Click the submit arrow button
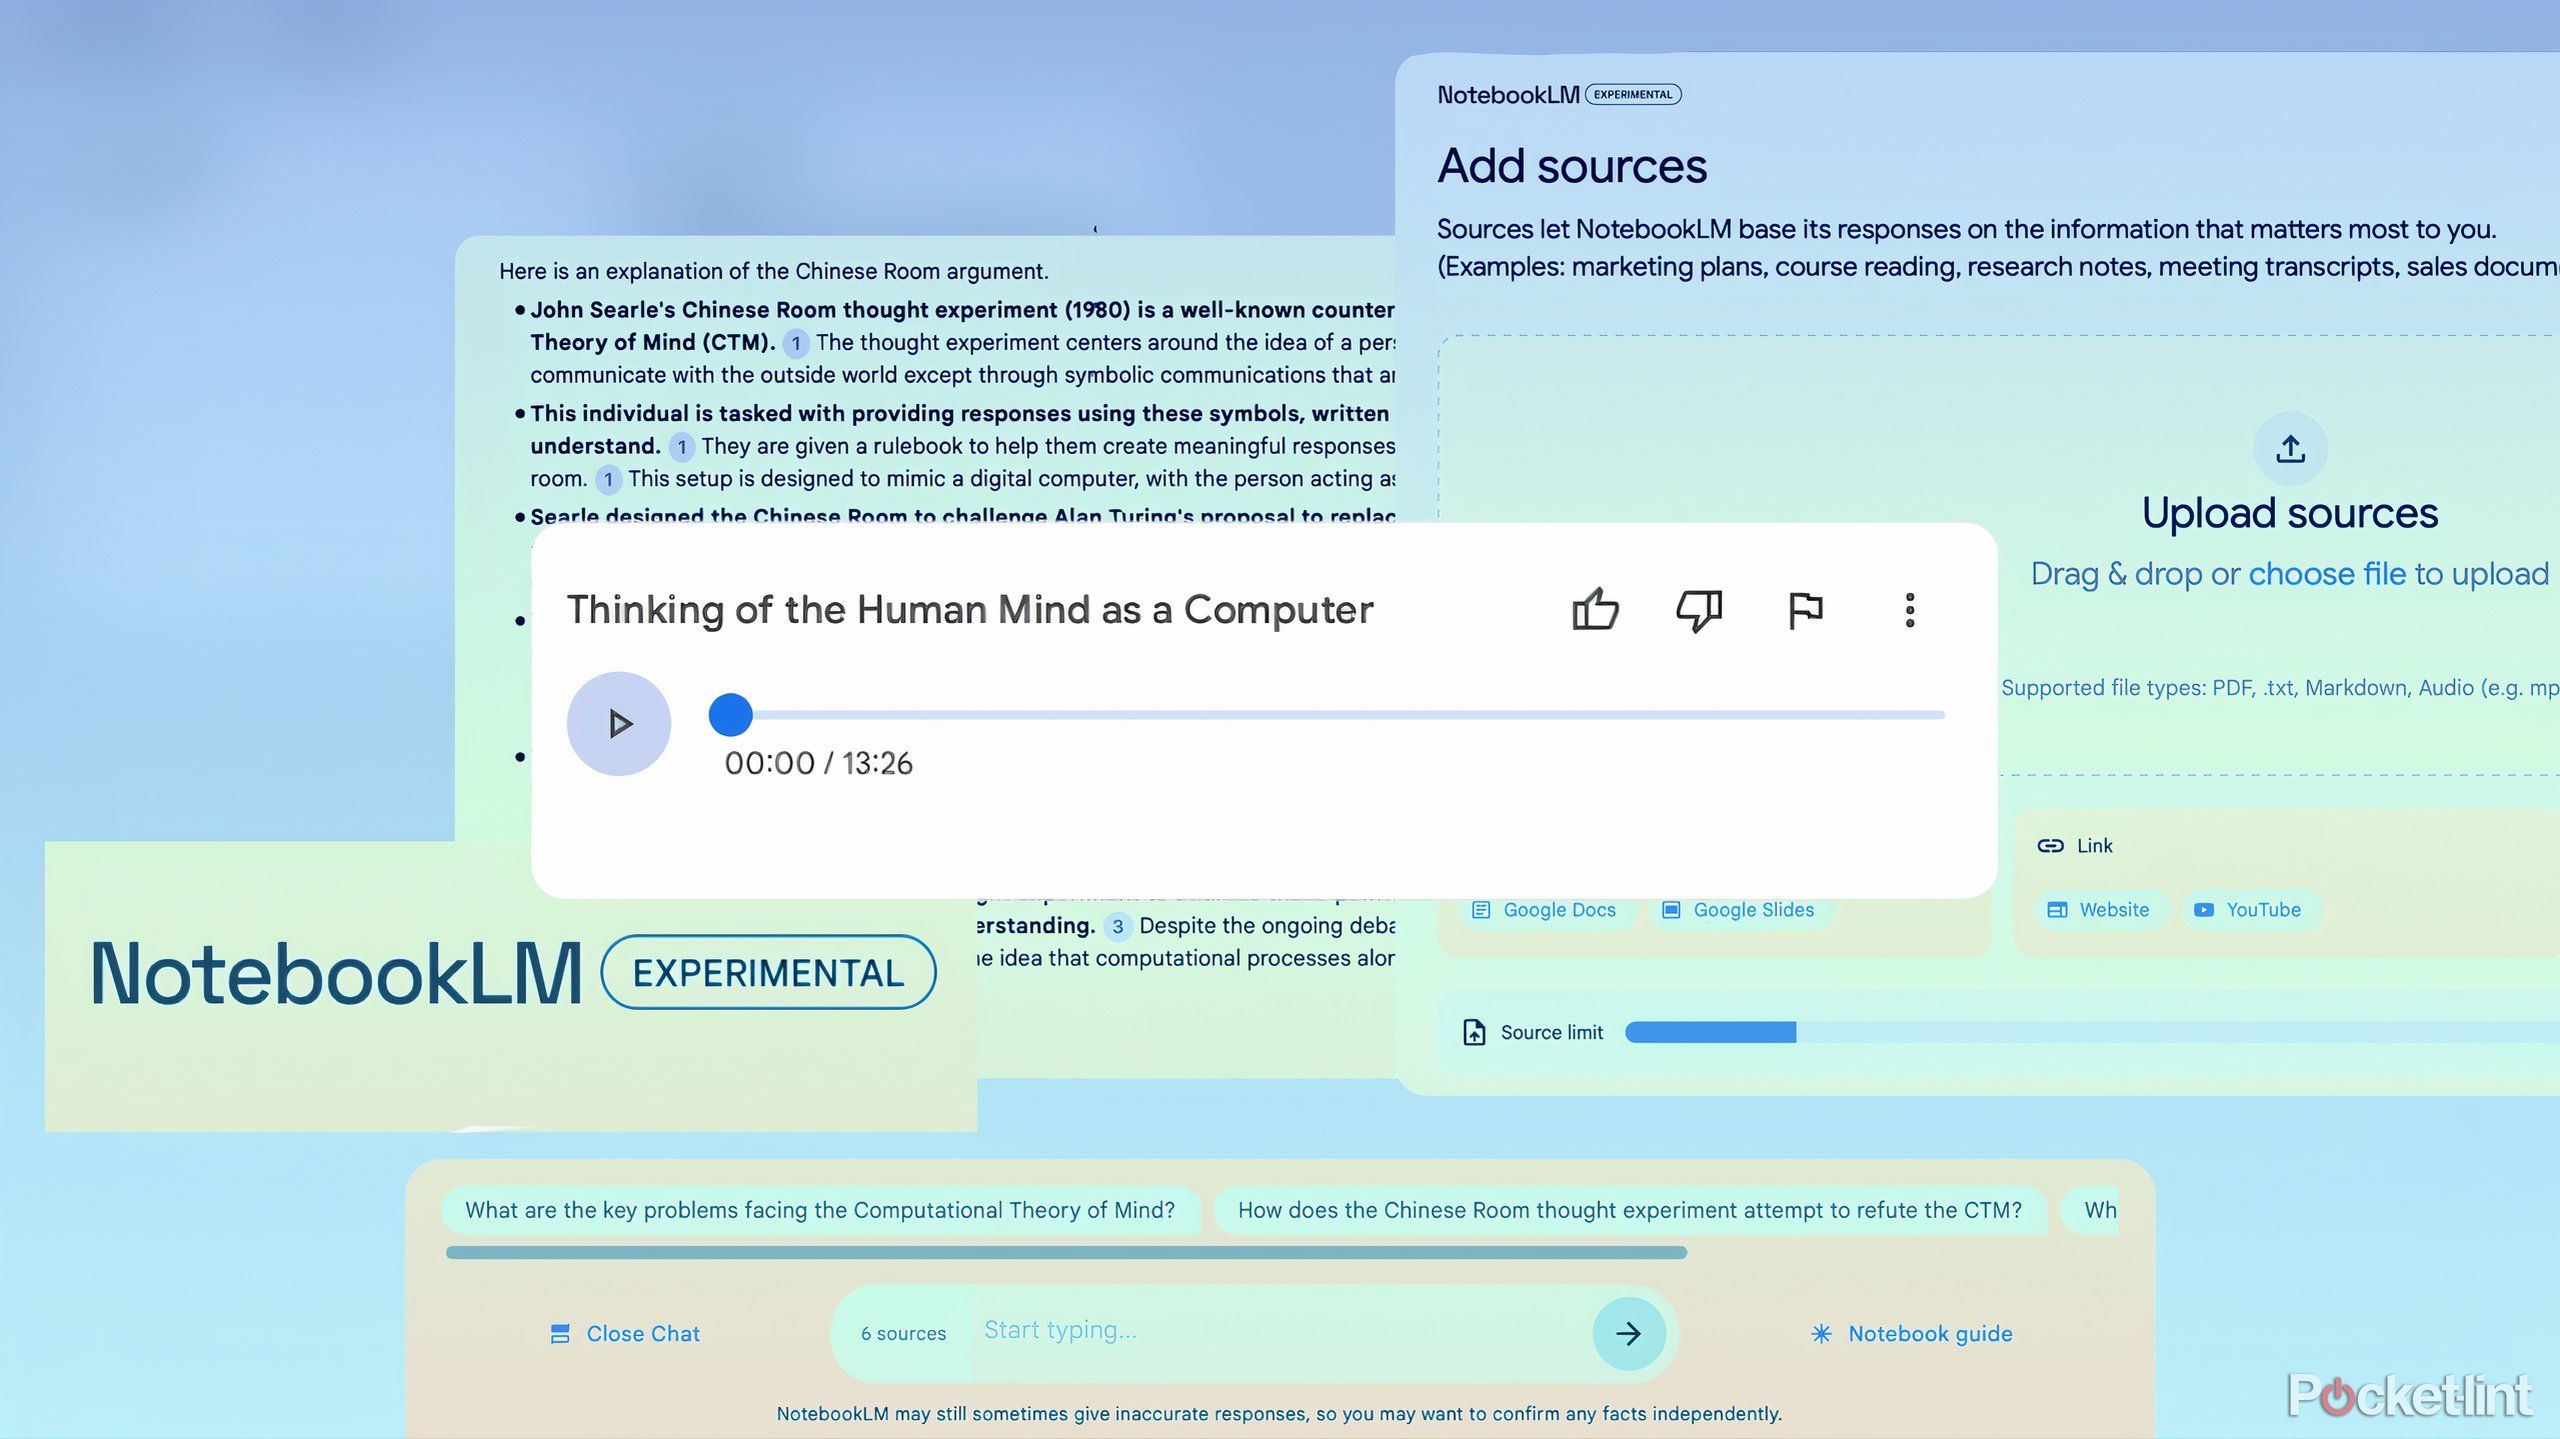 point(1626,1332)
